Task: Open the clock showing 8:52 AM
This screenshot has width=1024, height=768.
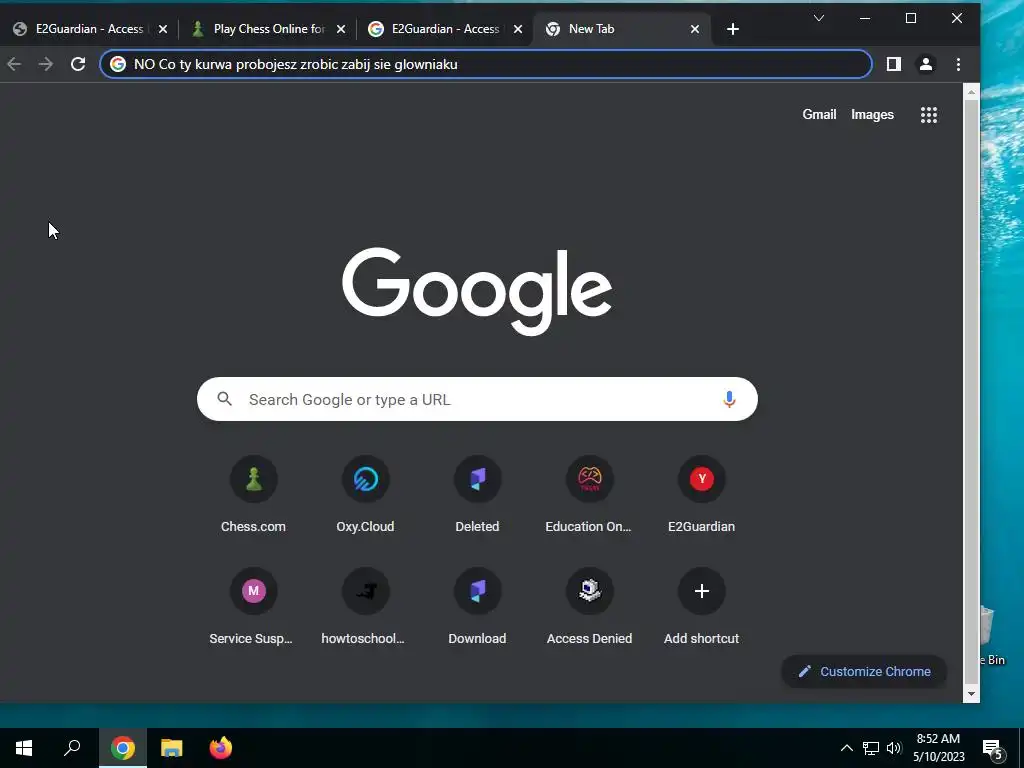Action: point(938,748)
